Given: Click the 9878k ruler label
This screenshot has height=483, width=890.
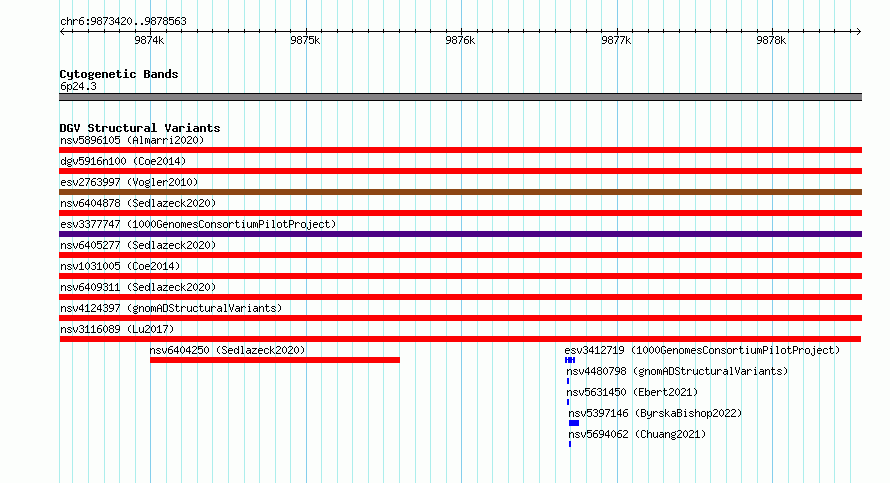Looking at the screenshot, I should point(771,40).
